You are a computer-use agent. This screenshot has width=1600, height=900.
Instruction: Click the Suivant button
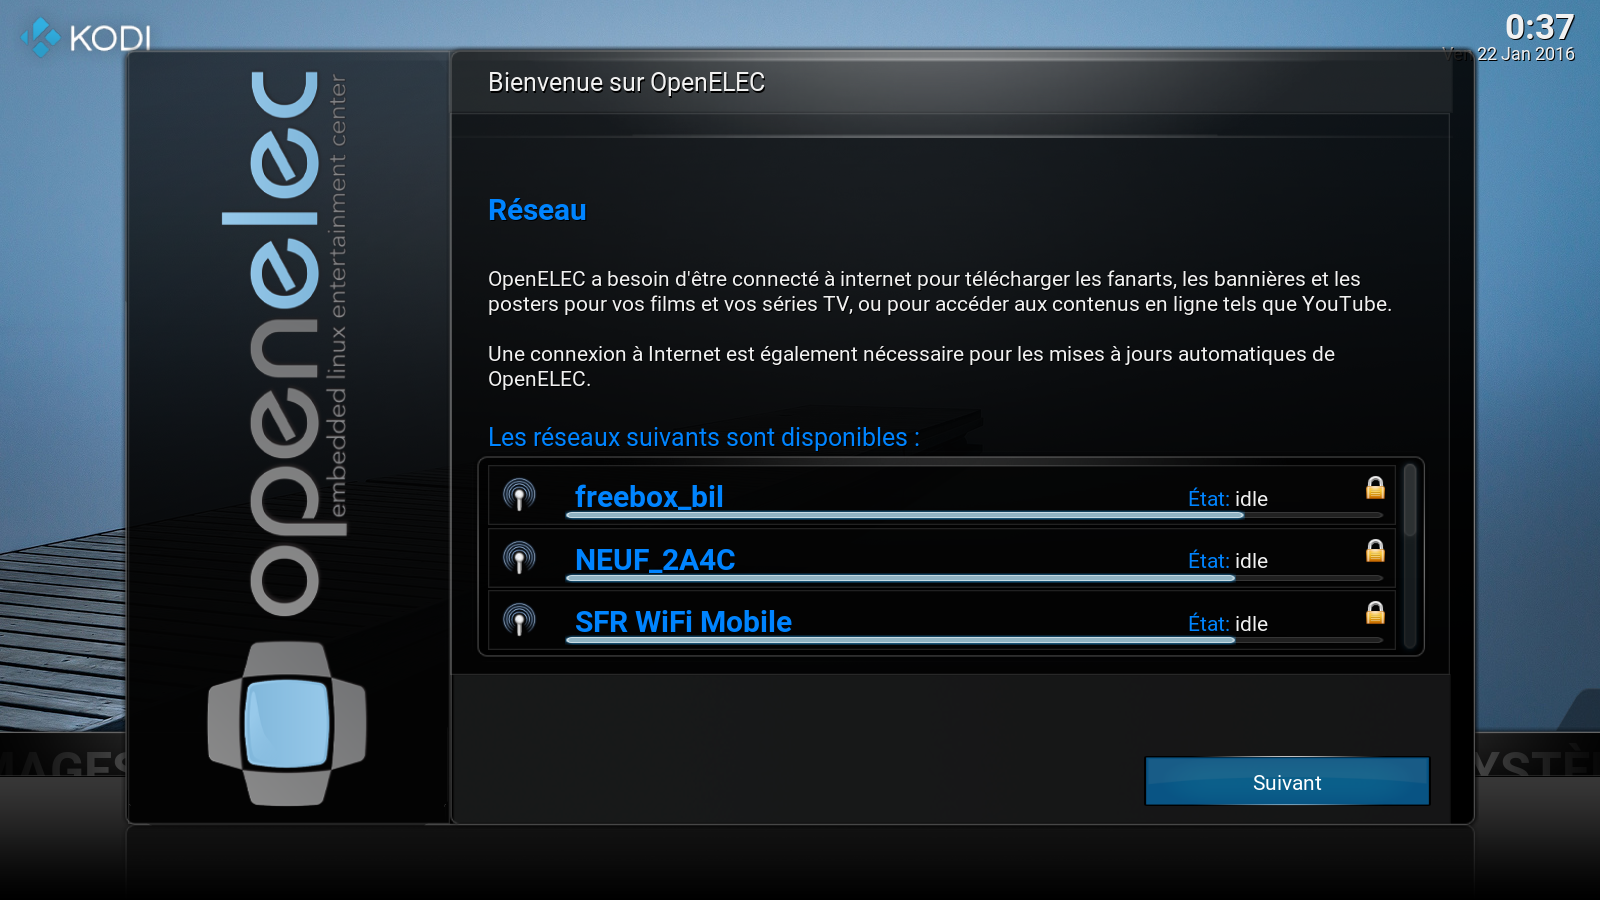(x=1287, y=781)
